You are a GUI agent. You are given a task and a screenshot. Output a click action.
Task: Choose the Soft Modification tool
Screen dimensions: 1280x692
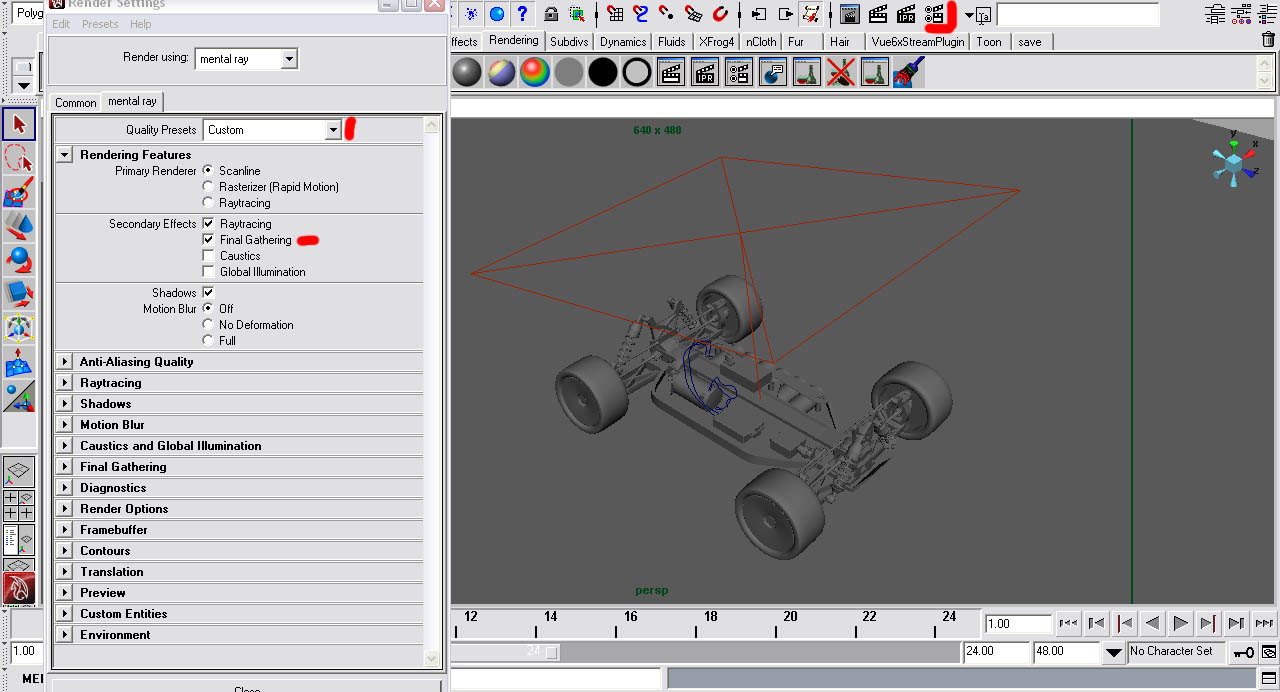click(x=19, y=362)
